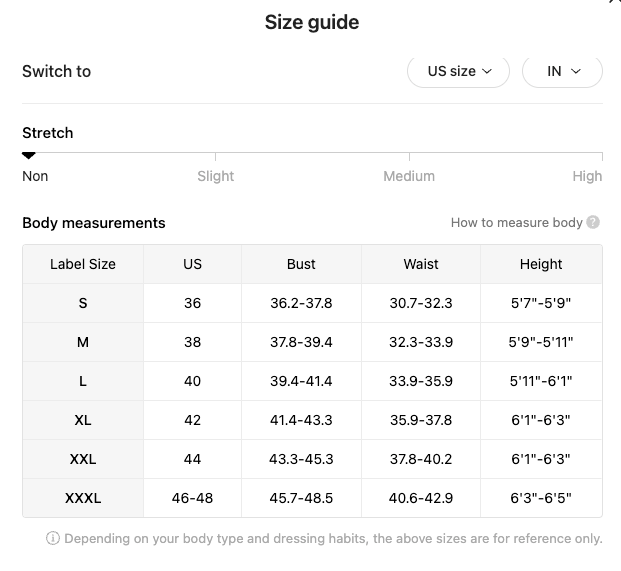Click the Waist column header
This screenshot has width=621, height=571.
pyautogui.click(x=421, y=264)
